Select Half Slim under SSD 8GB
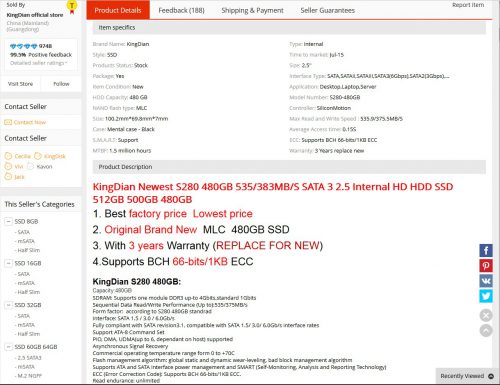The width and height of the screenshot is (500, 385). click(x=28, y=250)
